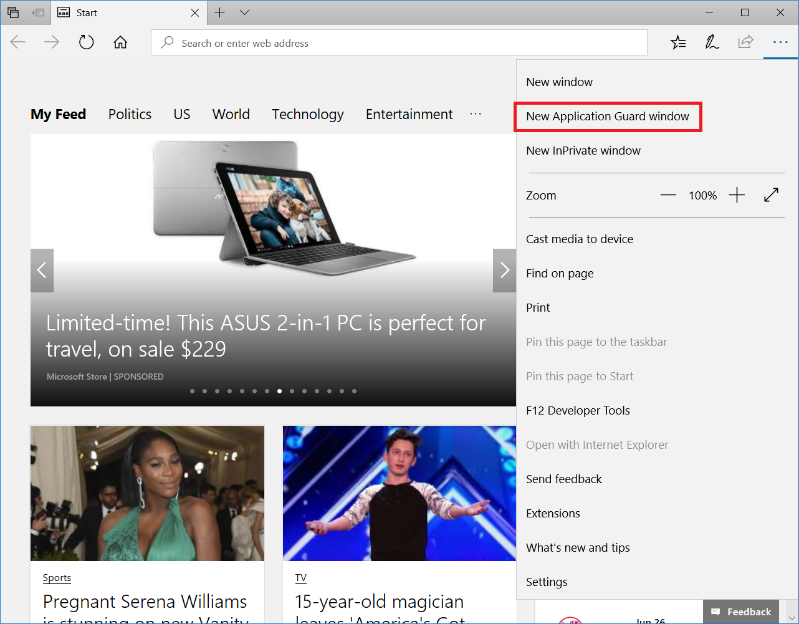Open a new tab with plus icon

pos(220,13)
